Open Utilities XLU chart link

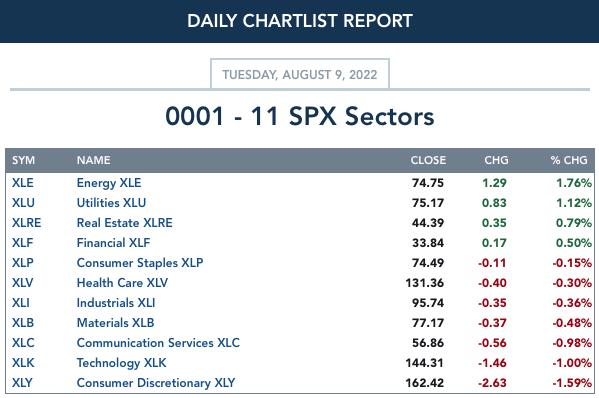[111, 203]
